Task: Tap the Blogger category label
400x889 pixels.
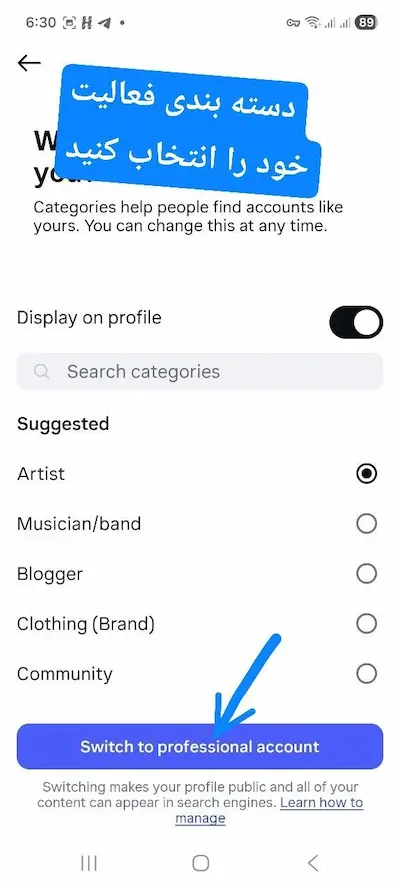Action: [x=50, y=574]
